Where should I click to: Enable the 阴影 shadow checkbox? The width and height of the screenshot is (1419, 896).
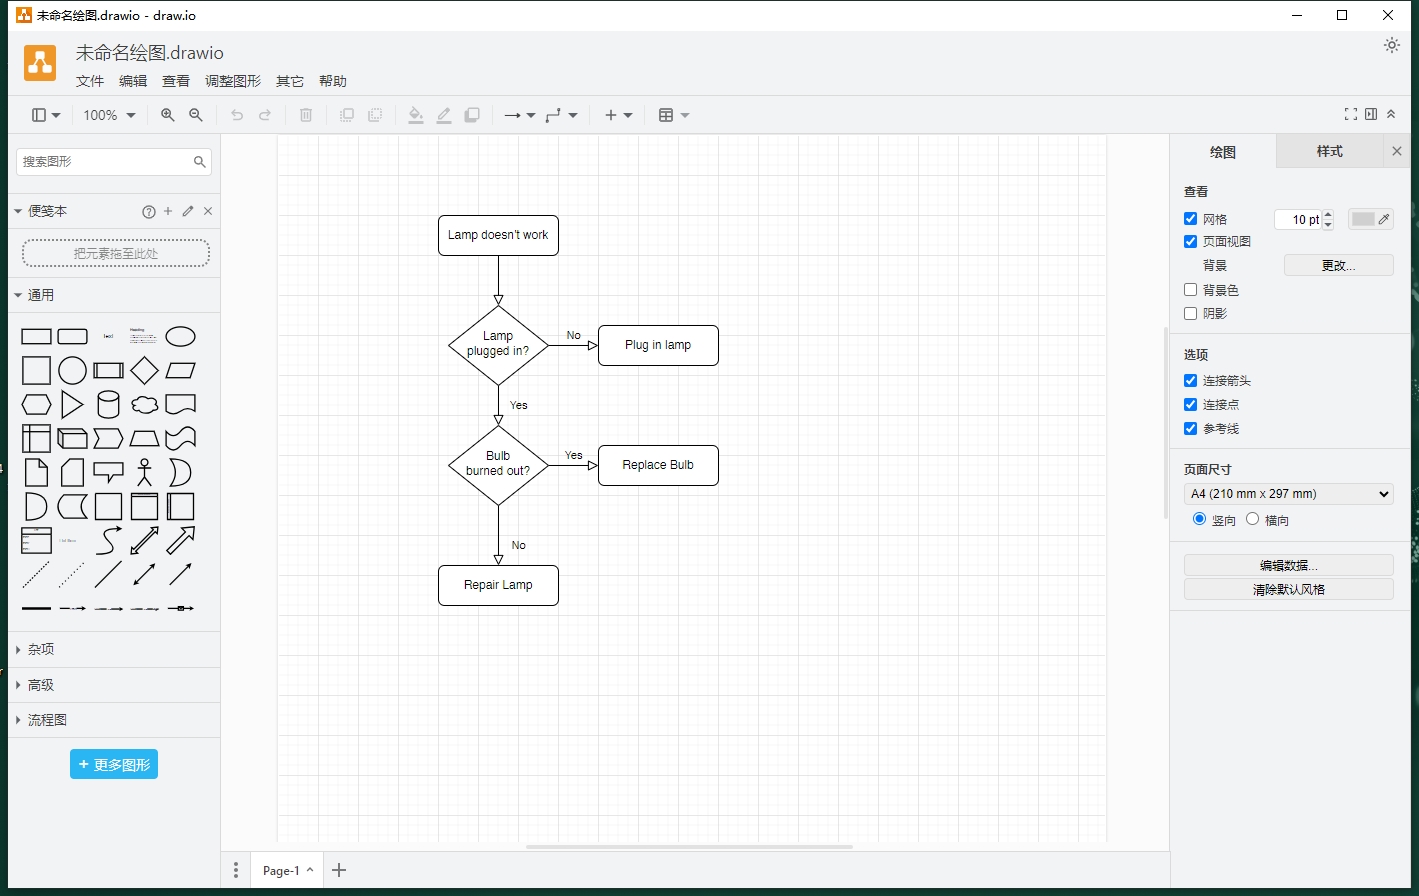pos(1190,313)
